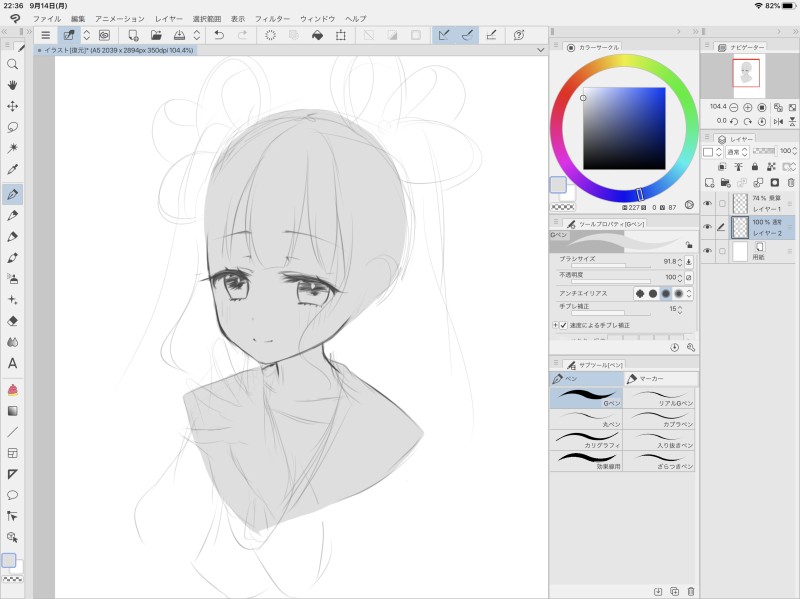Image resolution: width=800 pixels, height=599 pixels.
Task: Select the 丸ペン sub tool
Action: 586,418
